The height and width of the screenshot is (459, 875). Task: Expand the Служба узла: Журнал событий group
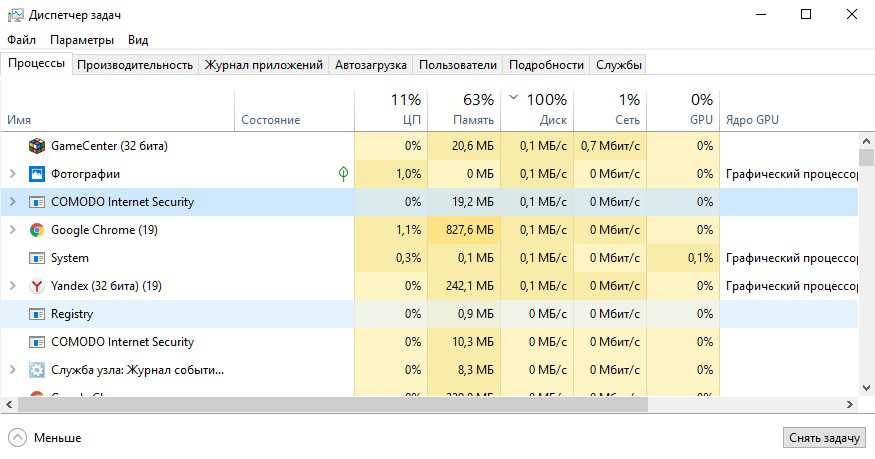12,370
